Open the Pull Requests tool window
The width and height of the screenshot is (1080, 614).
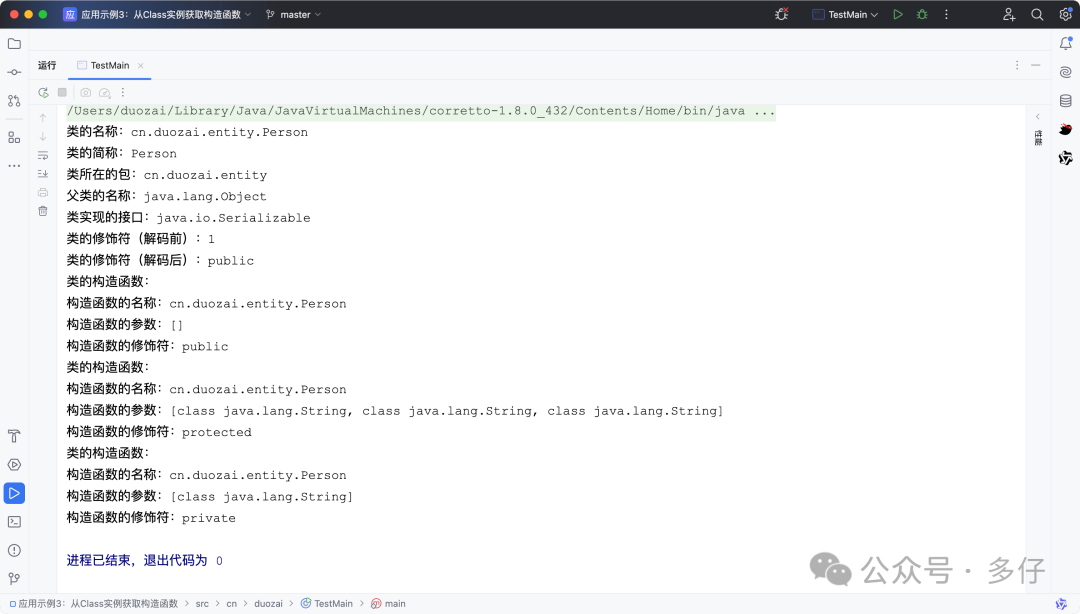(x=14, y=101)
